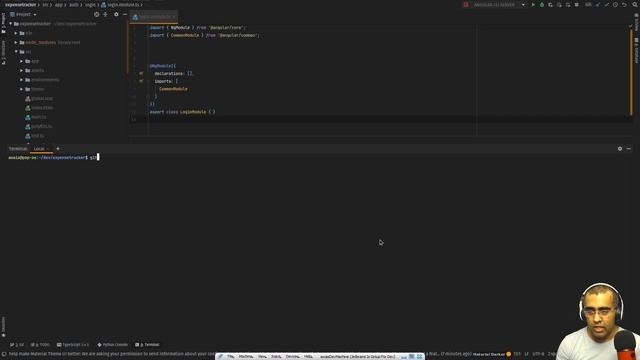Click the Stop square icon in the toolbar
Image resolution: width=640 pixels, height=360 pixels.
[576, 4]
